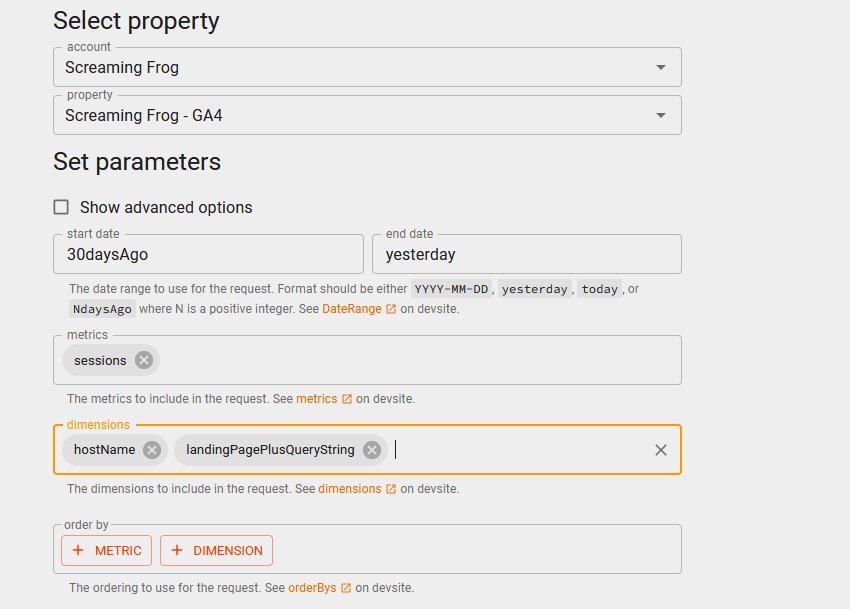Open the account dropdown arrow
The height and width of the screenshot is (609, 850).
(x=660, y=67)
